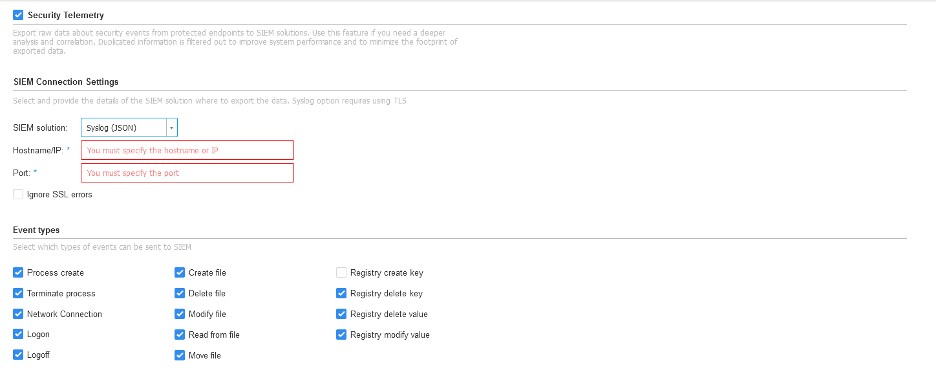Viewport: 936px width, 374px height.
Task: Toggle Network Connection checkbox
Action: [18, 314]
